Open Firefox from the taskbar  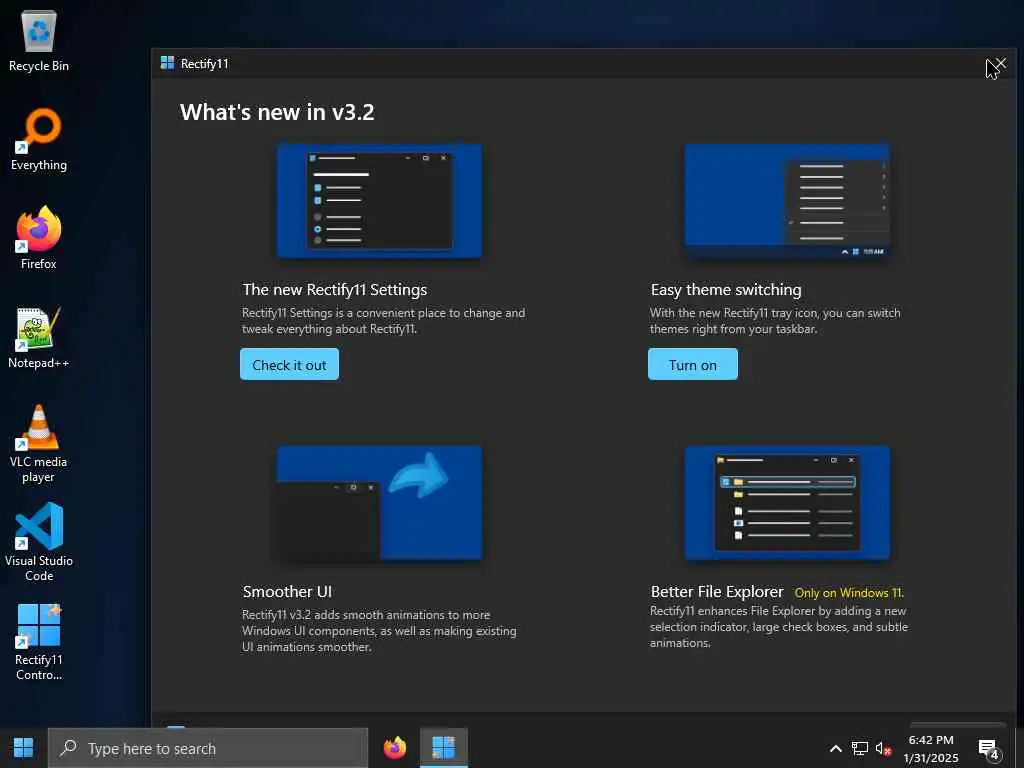point(394,748)
